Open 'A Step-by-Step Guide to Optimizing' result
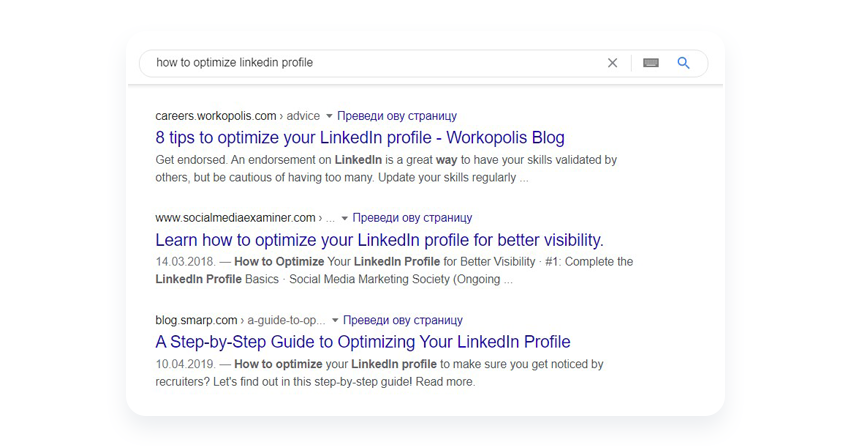The height and width of the screenshot is (446, 850). point(363,342)
